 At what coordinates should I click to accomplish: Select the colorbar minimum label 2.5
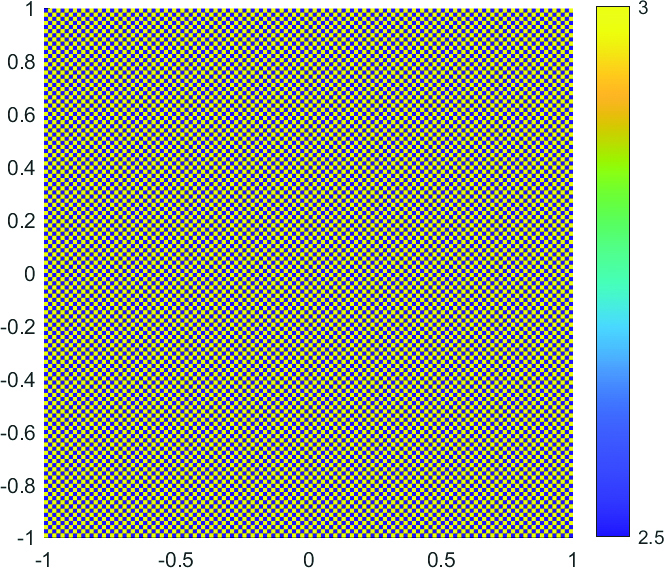click(651, 539)
